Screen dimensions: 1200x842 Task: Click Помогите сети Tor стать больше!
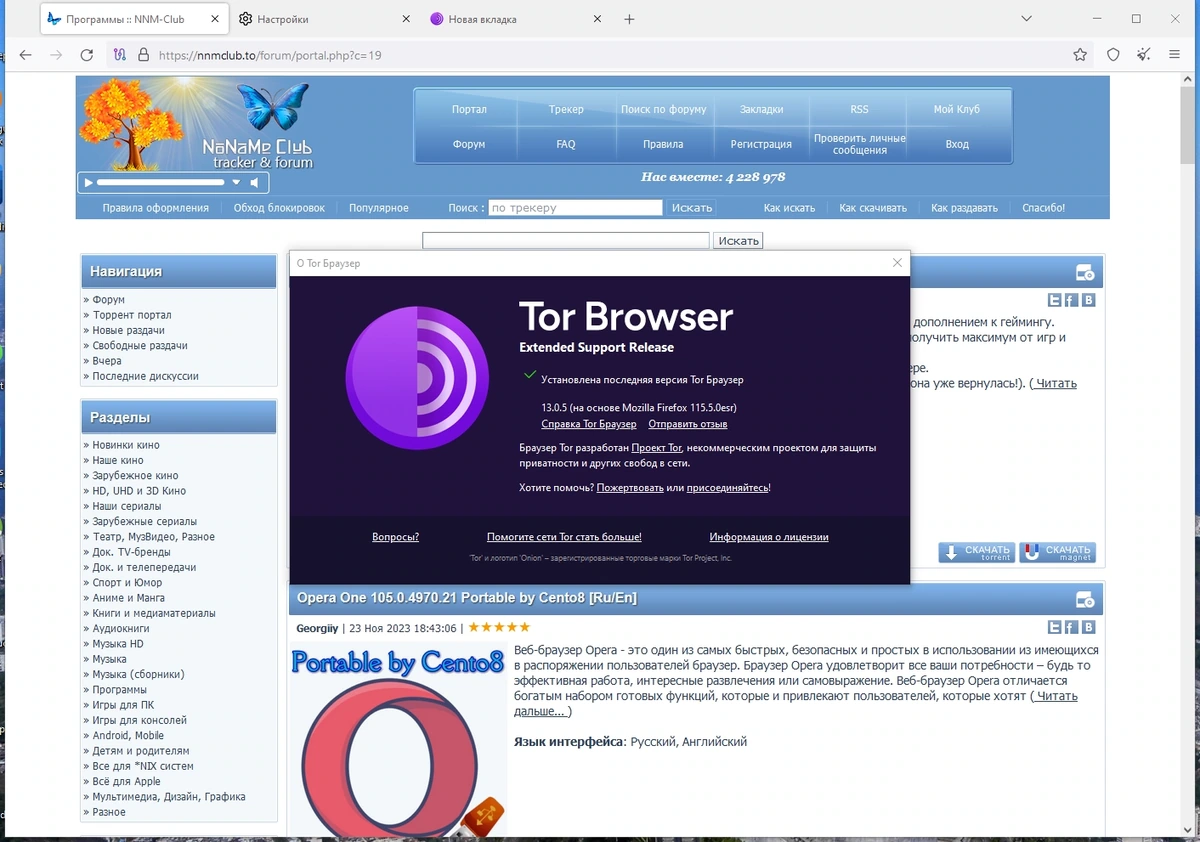click(x=564, y=537)
